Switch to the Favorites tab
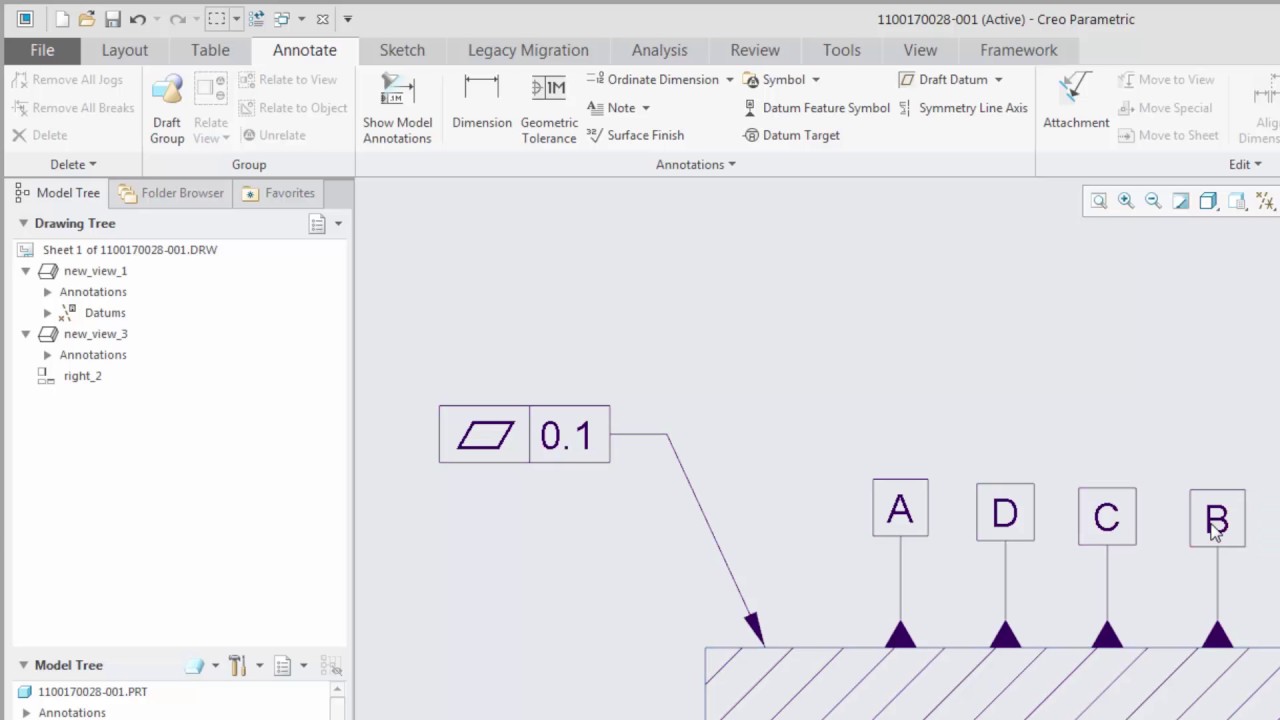This screenshot has height=720, width=1280. coord(278,193)
